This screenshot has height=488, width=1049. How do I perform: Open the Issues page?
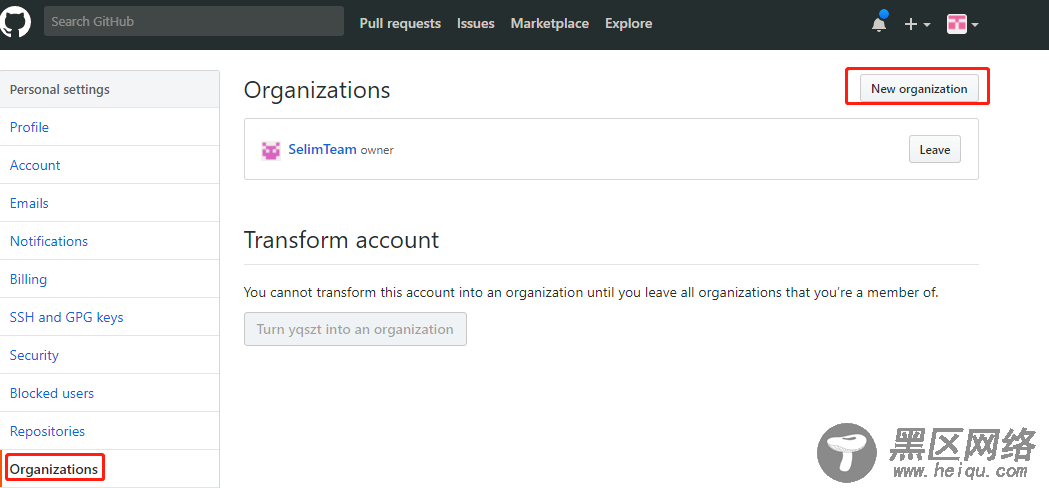coord(476,23)
